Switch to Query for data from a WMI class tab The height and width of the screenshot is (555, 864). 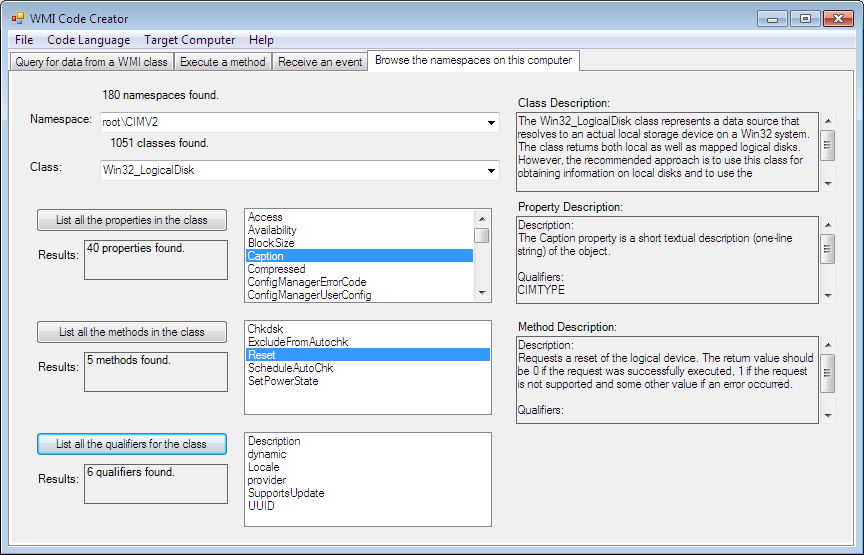tap(91, 62)
